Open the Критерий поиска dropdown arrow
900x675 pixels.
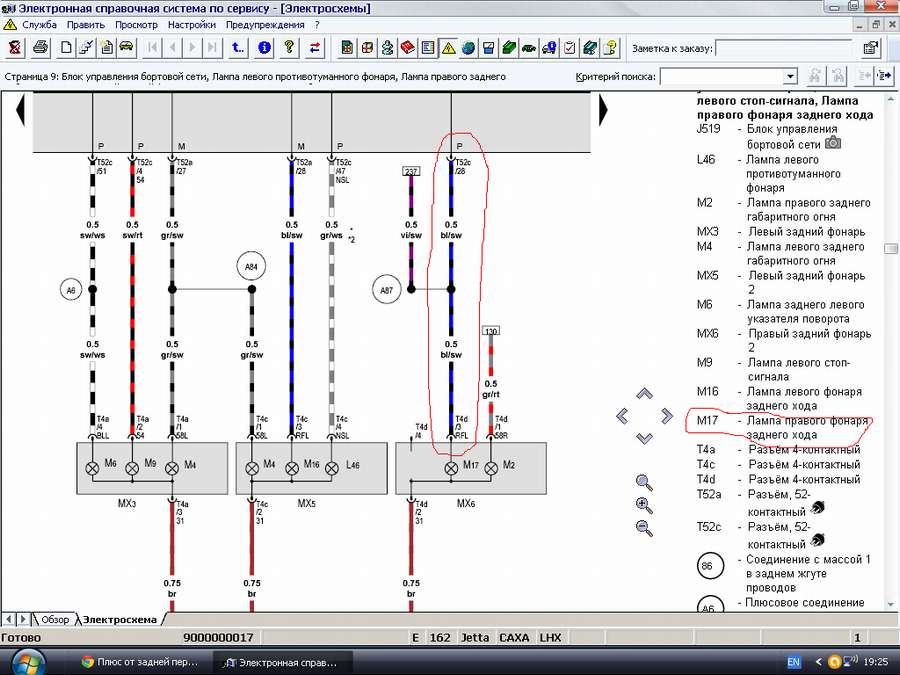[790, 76]
